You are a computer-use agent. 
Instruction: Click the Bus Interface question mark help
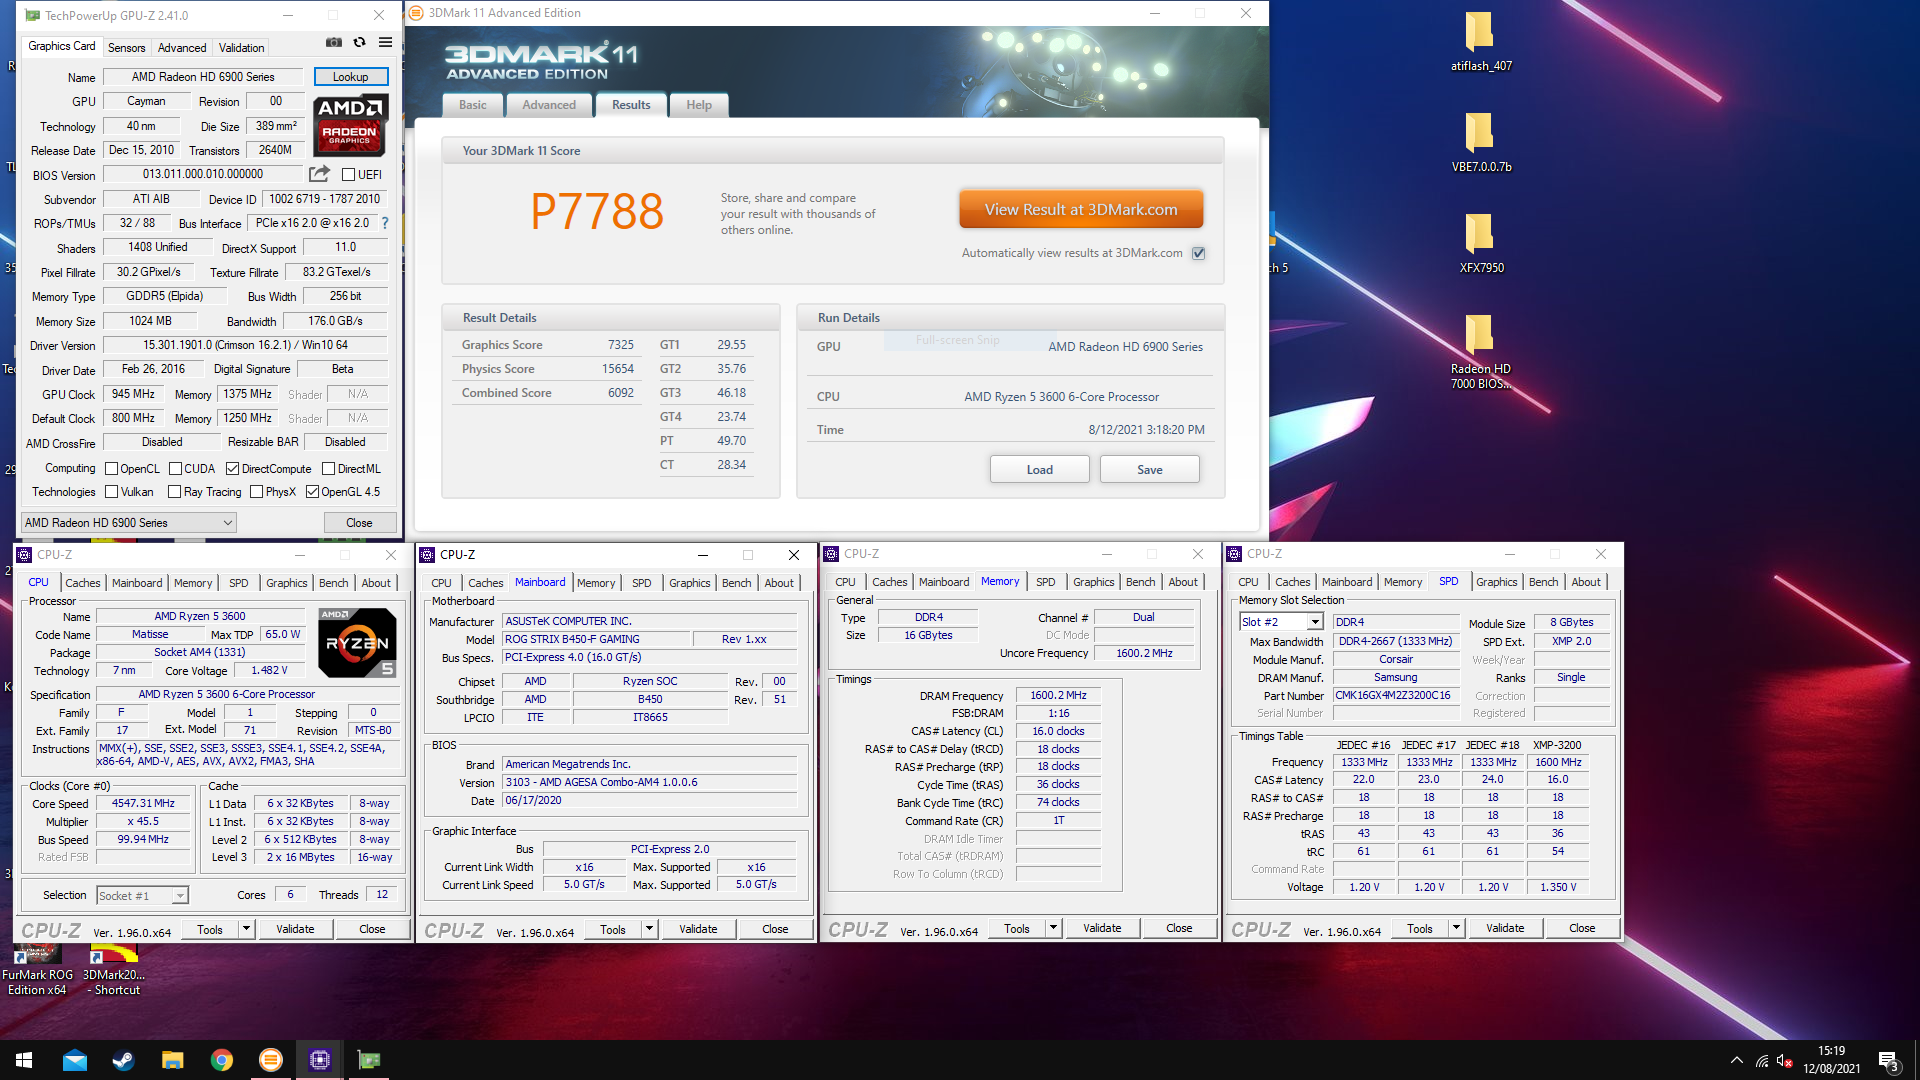[x=385, y=223]
